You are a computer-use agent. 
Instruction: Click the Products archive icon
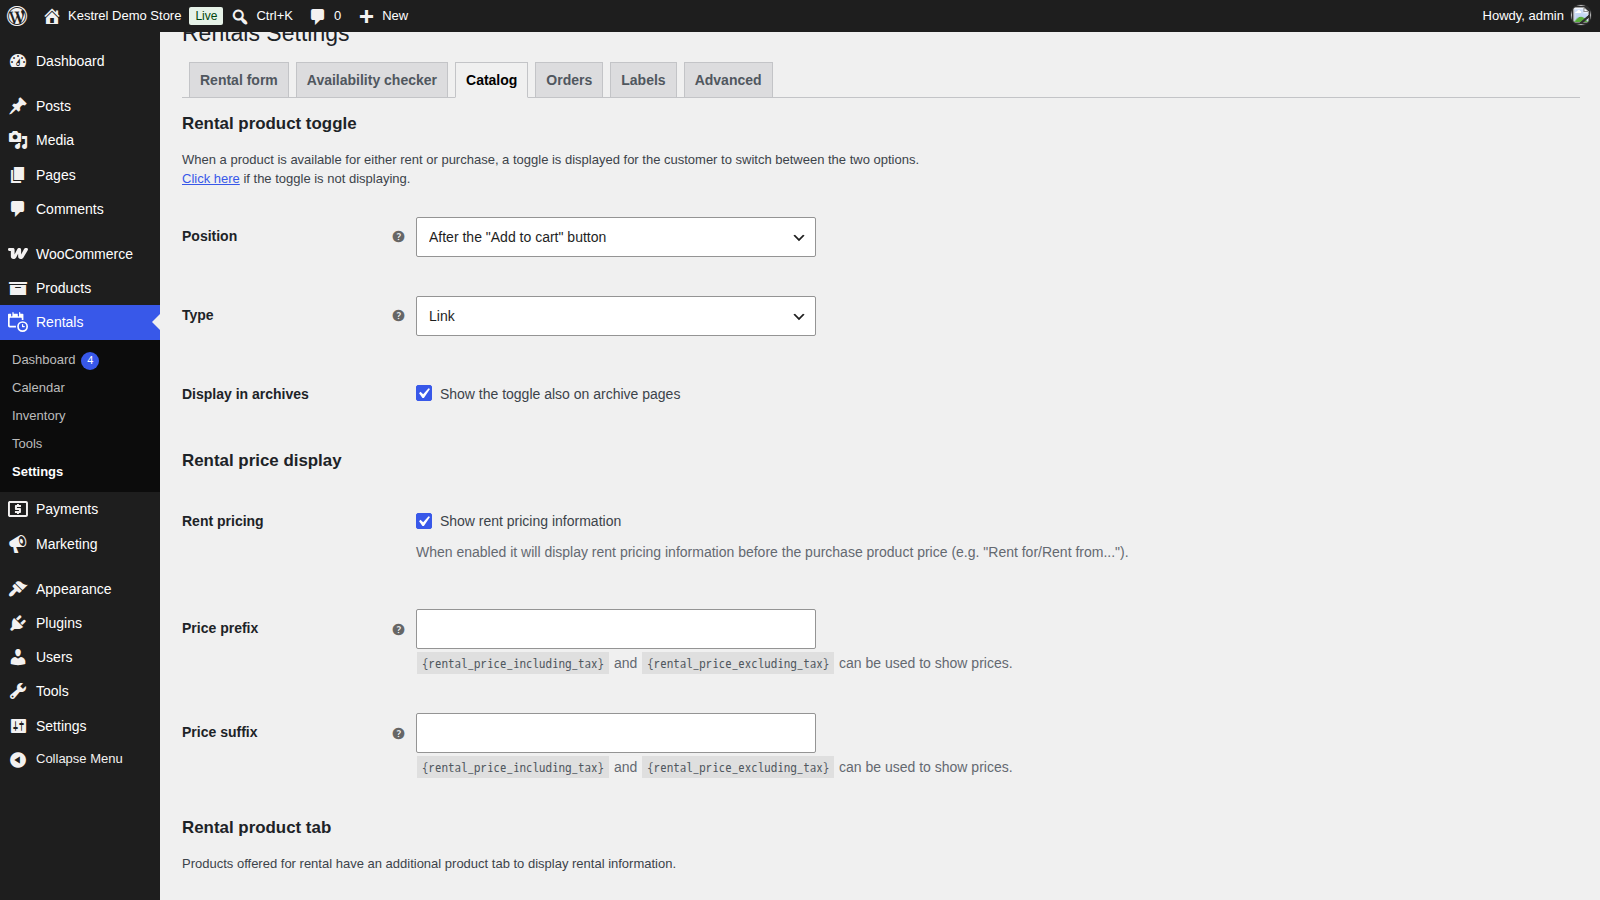pos(18,288)
